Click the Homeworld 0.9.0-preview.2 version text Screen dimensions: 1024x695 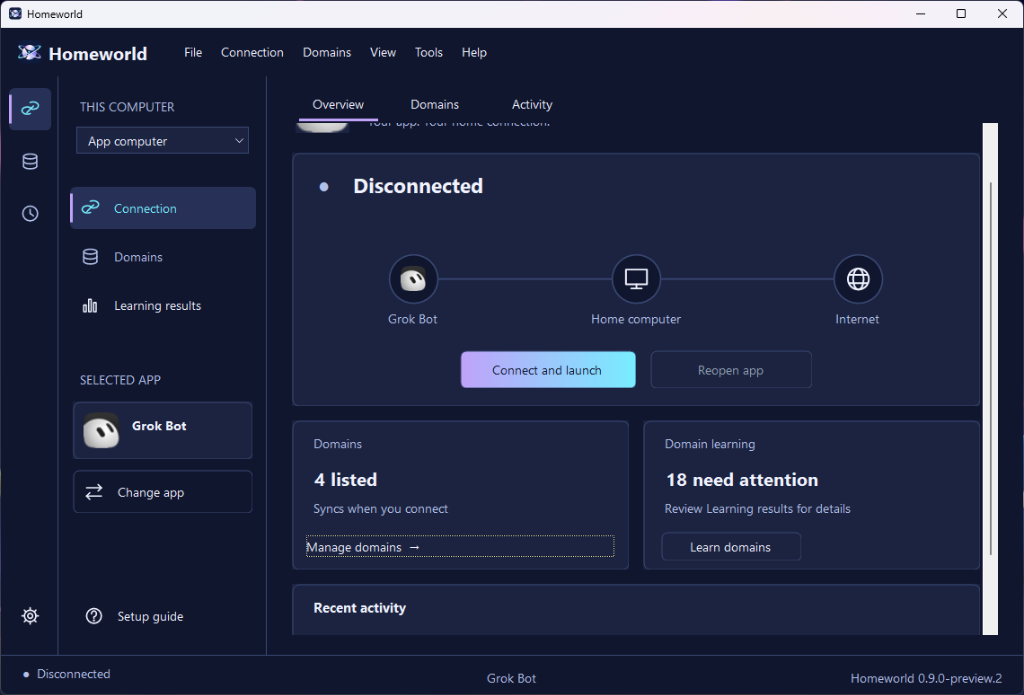click(x=925, y=678)
